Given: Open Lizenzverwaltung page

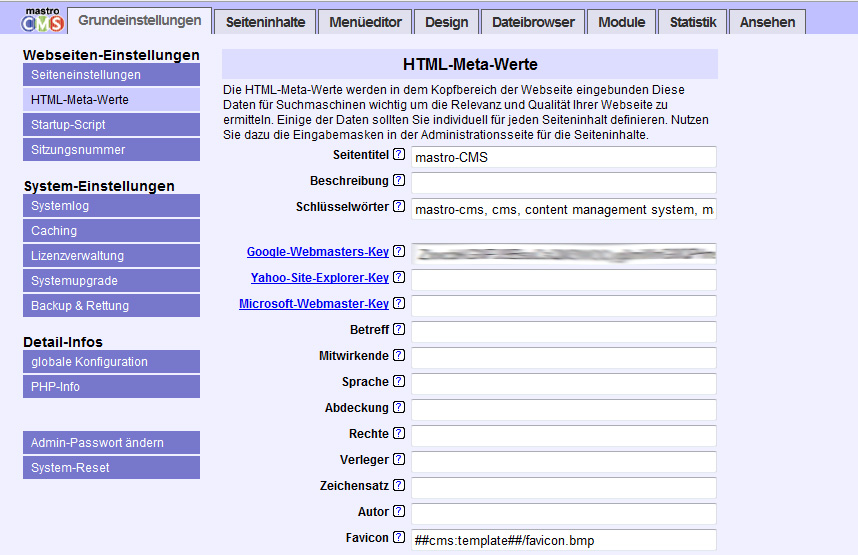Looking at the screenshot, I should click(x=111, y=256).
